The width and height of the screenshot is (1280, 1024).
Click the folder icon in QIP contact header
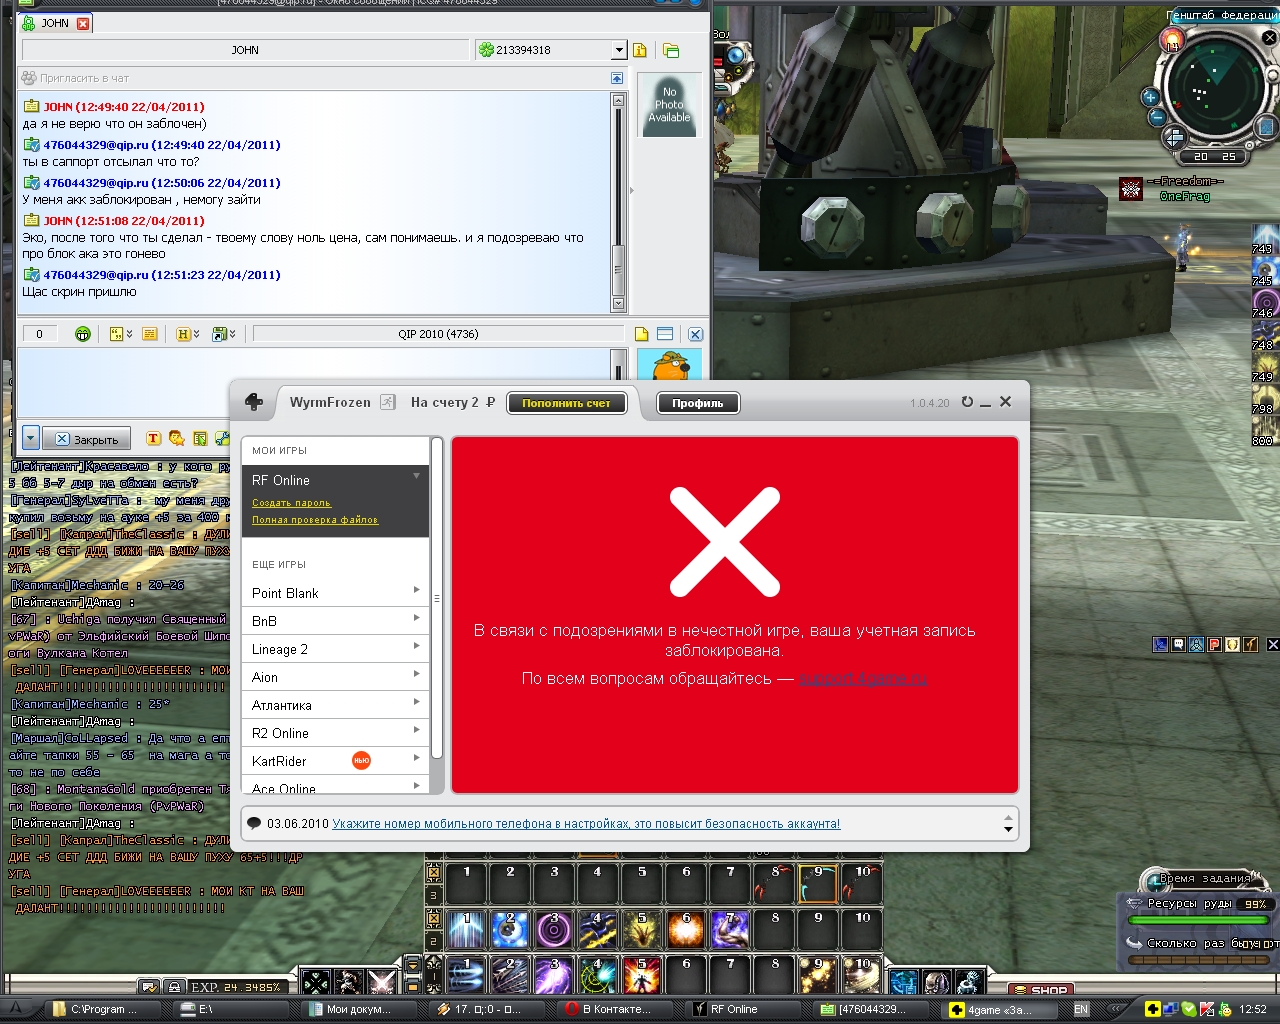click(671, 50)
